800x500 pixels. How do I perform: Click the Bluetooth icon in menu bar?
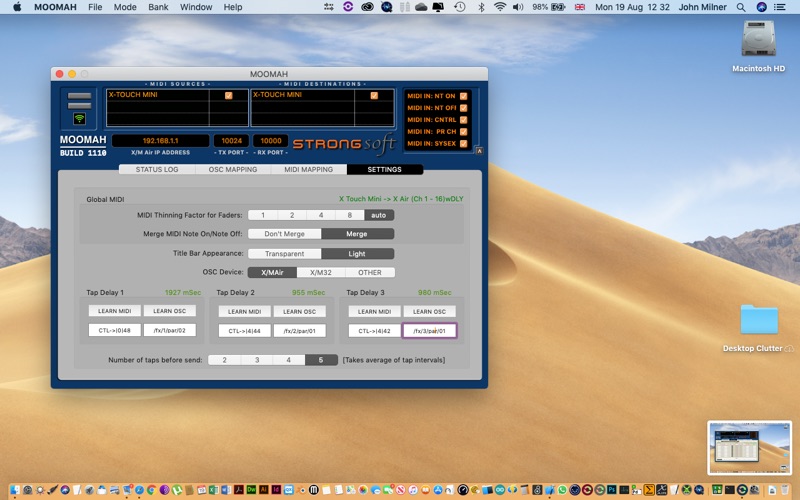pos(480,7)
